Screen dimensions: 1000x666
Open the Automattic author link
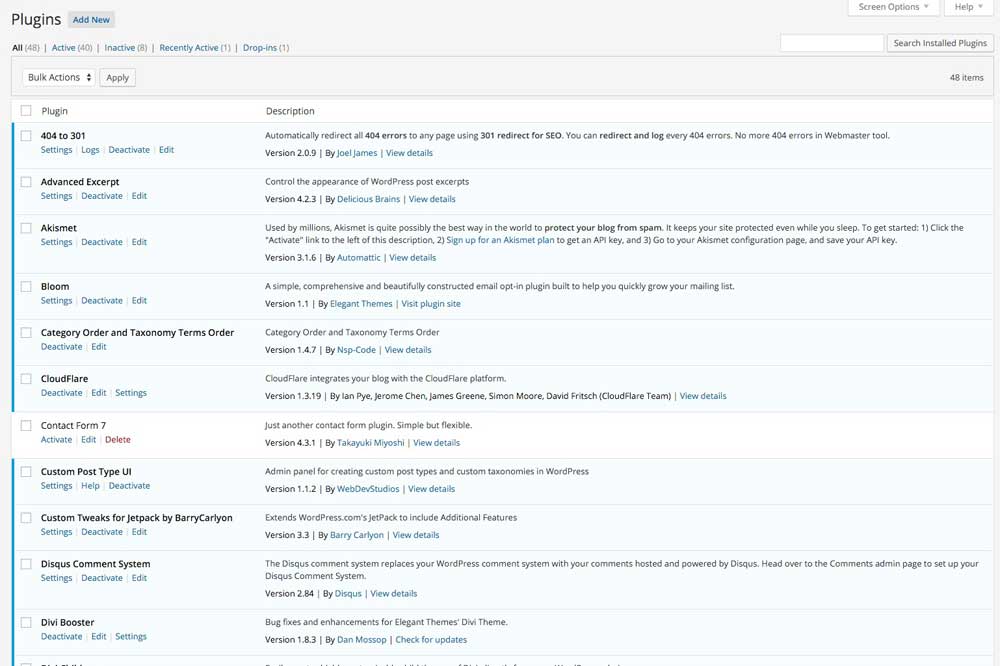click(358, 258)
